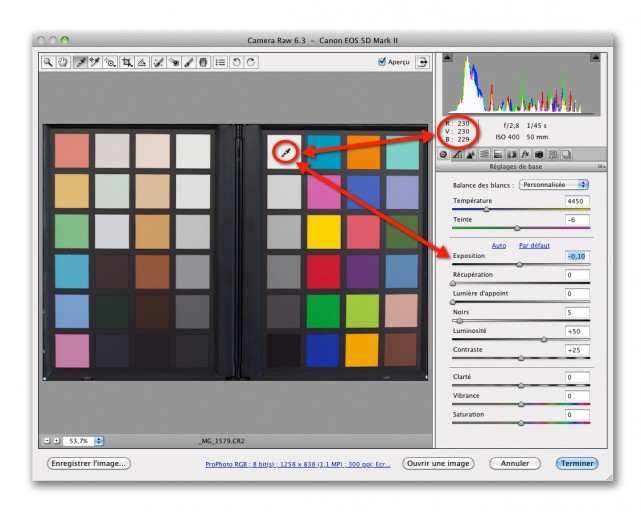
Task: Toggle highlight clipping warning in histogram
Action: 595,58
